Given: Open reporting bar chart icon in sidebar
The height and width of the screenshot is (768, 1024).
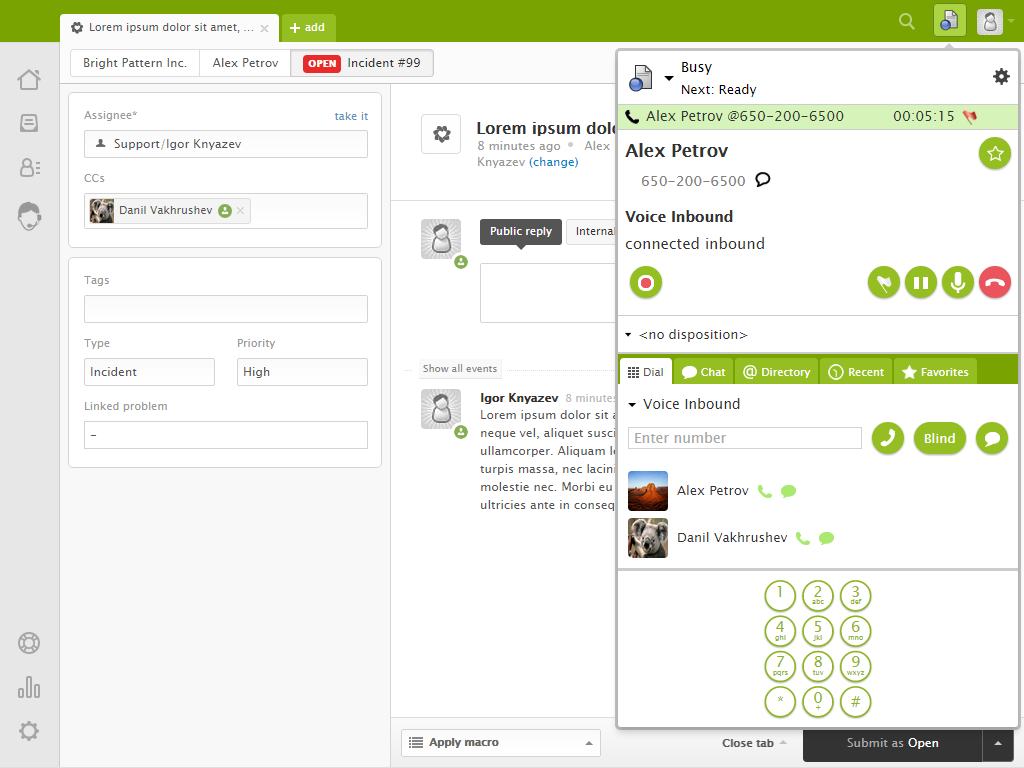Looking at the screenshot, I should (x=29, y=687).
